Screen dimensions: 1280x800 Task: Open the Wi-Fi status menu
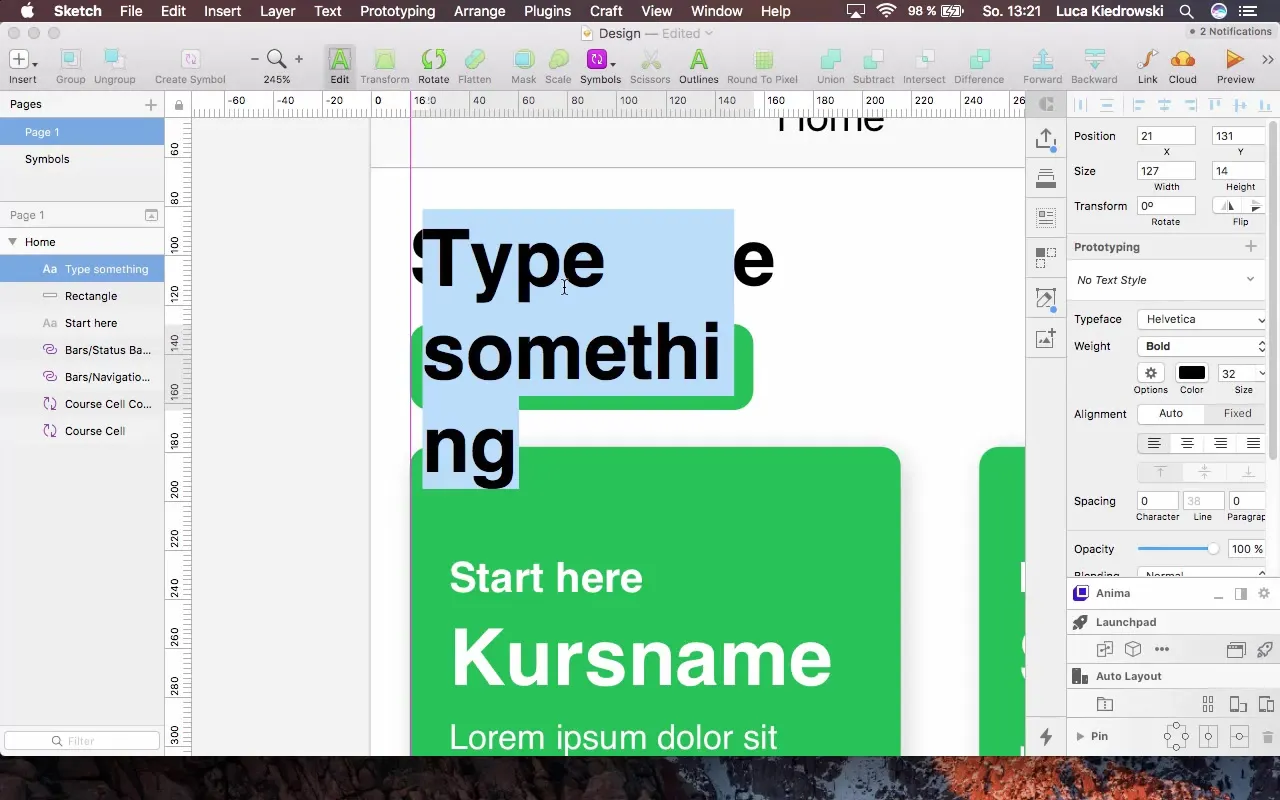tap(886, 11)
